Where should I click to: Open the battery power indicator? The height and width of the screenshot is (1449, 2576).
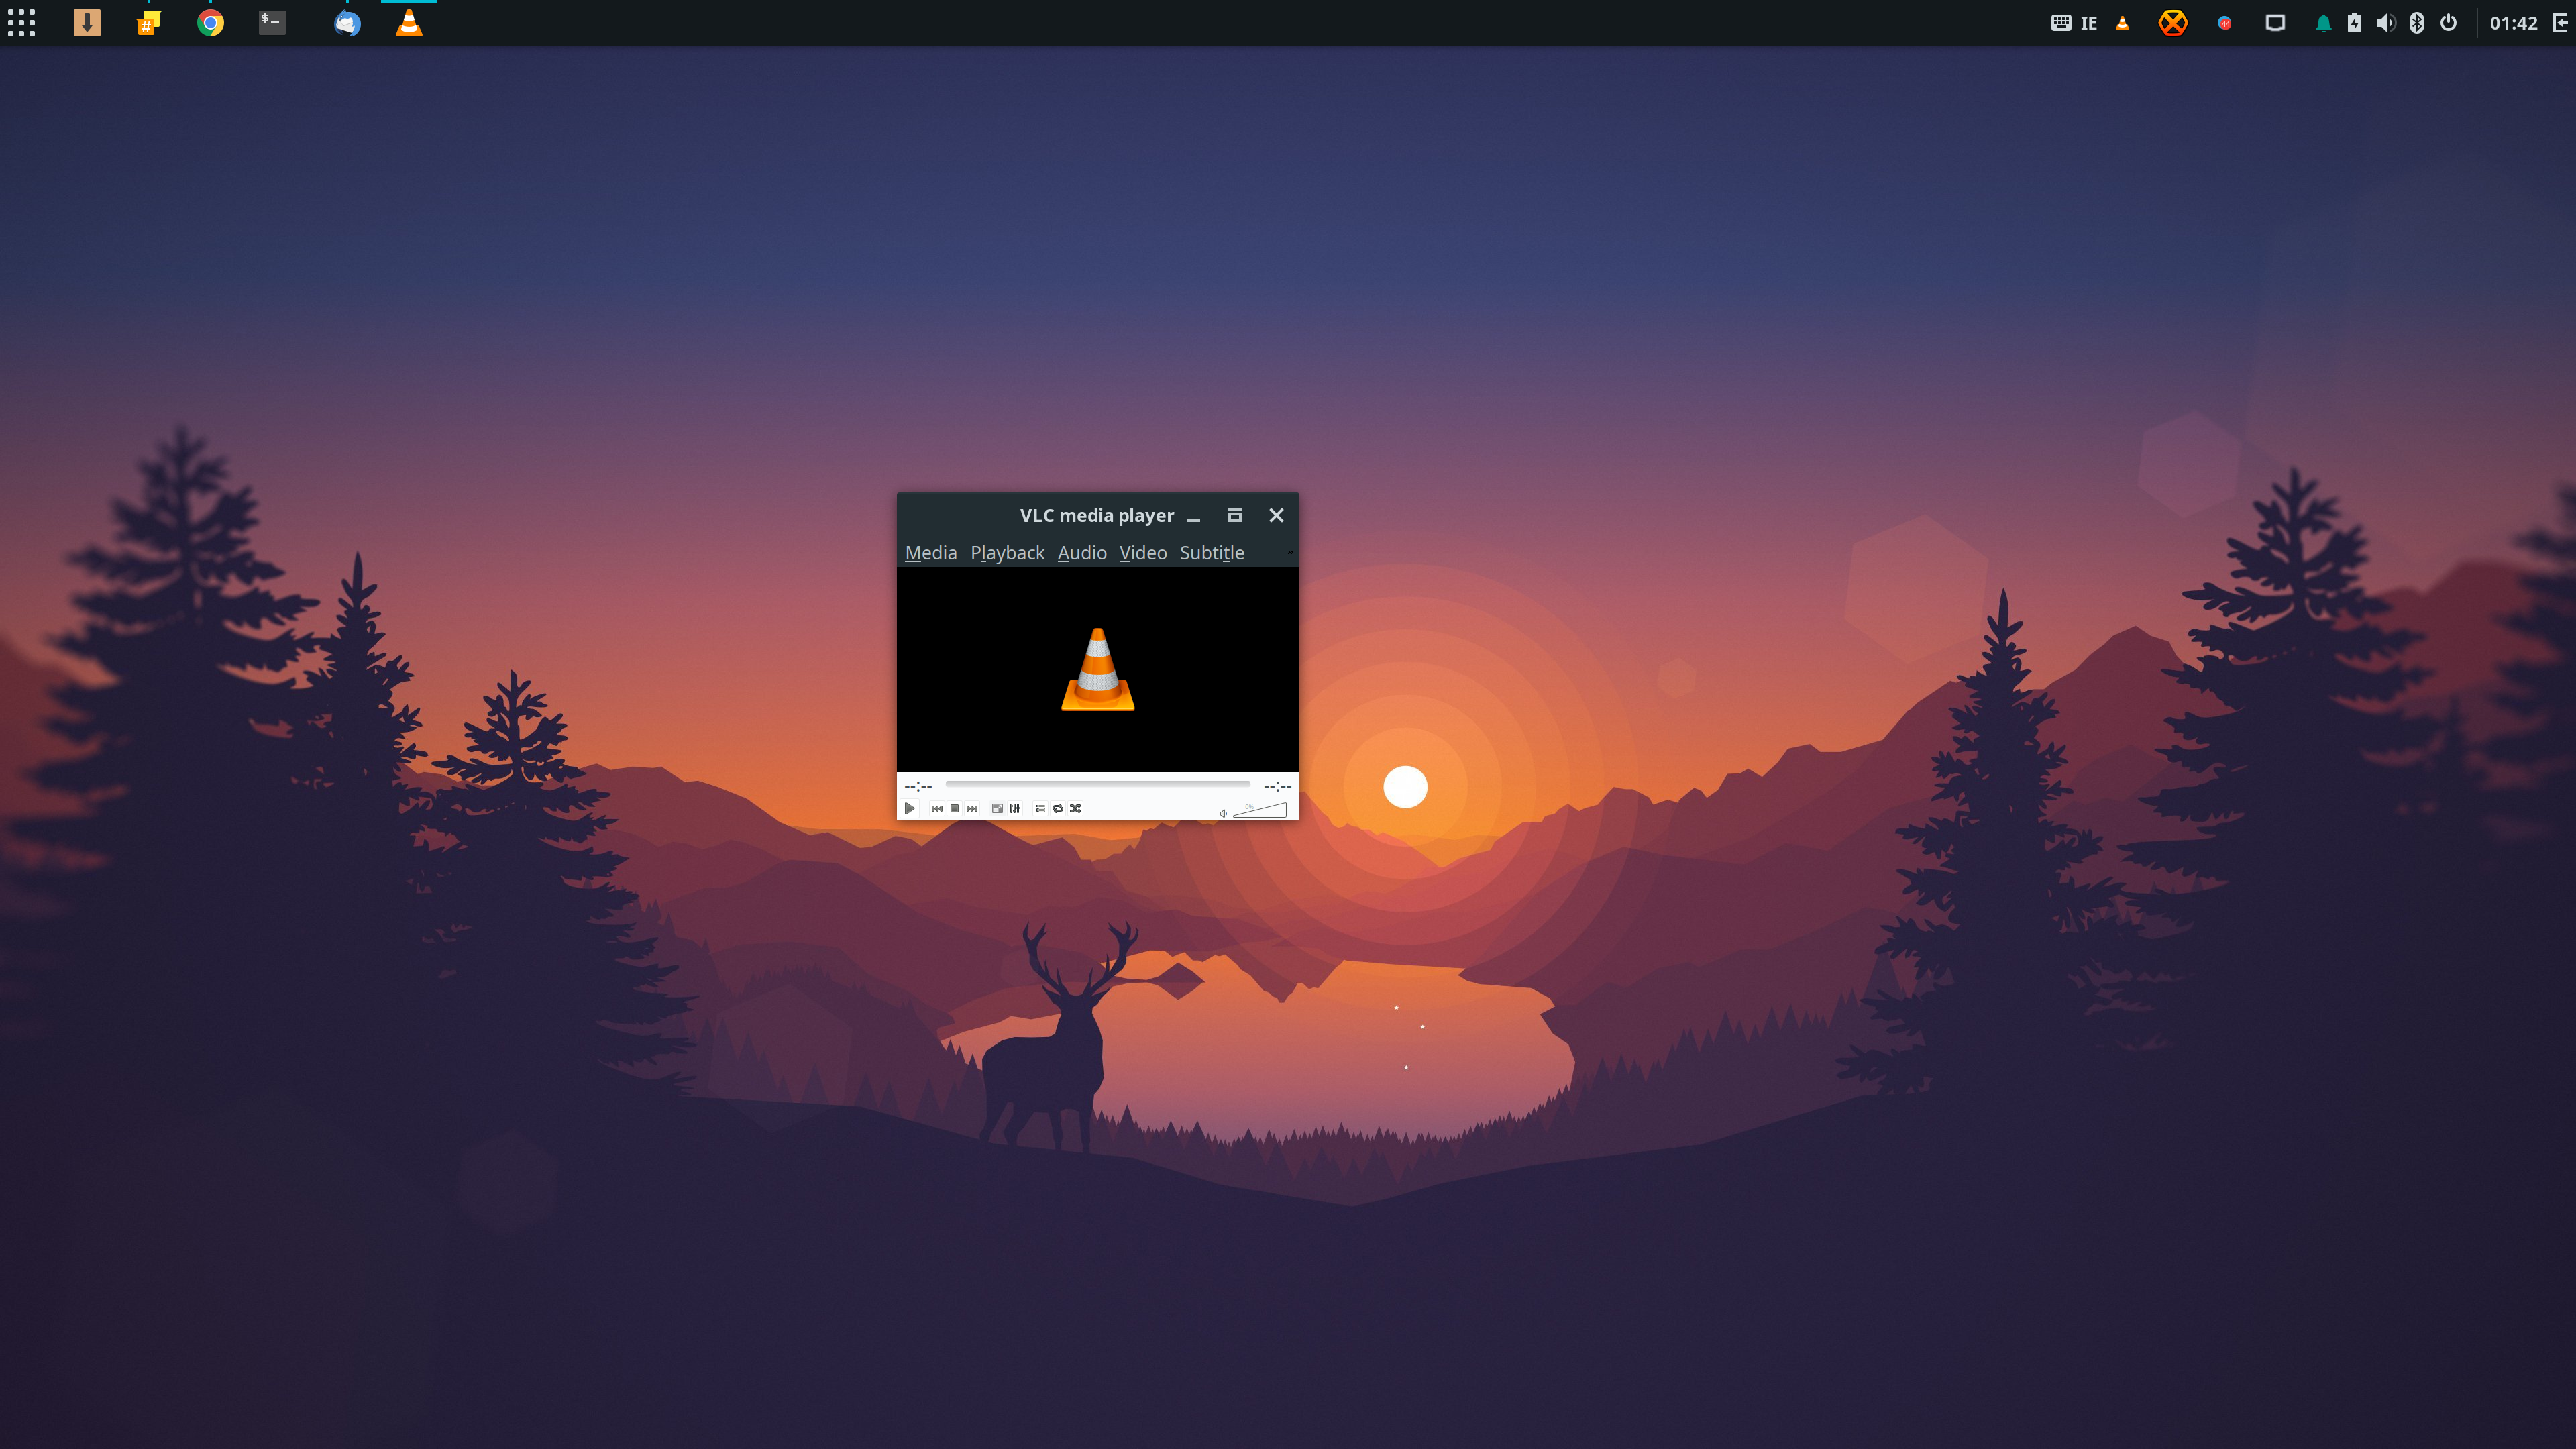tap(2355, 23)
